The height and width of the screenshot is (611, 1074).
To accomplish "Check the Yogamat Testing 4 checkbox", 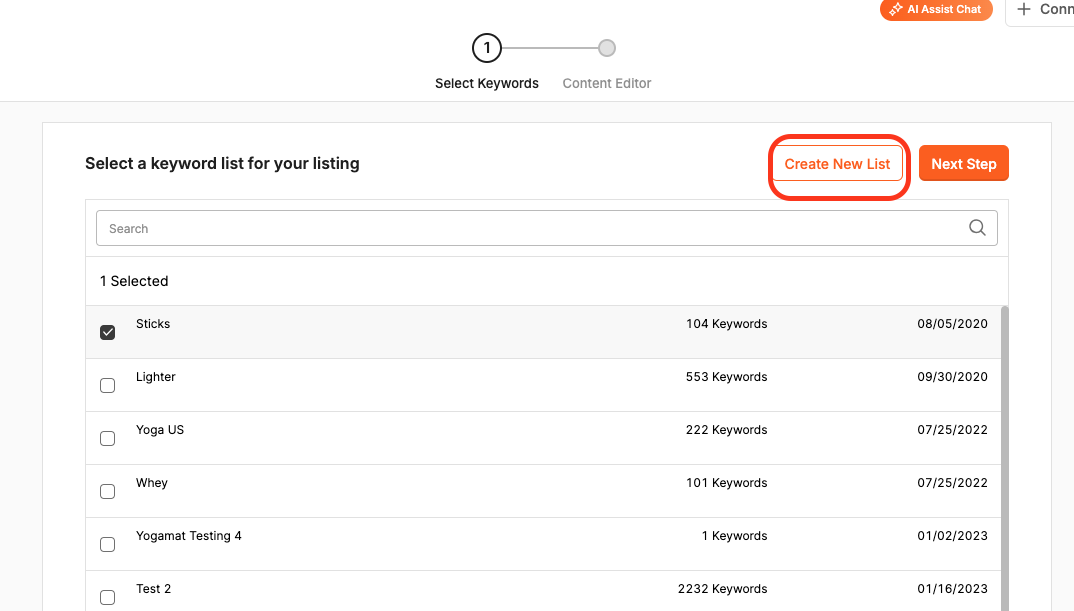I will pyautogui.click(x=108, y=545).
